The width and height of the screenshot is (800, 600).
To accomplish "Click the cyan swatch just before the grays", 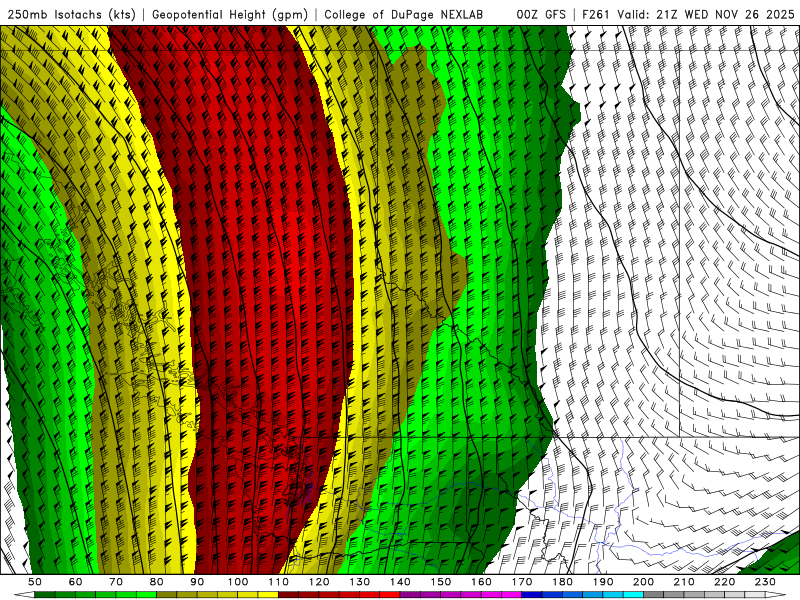I will [634, 595].
